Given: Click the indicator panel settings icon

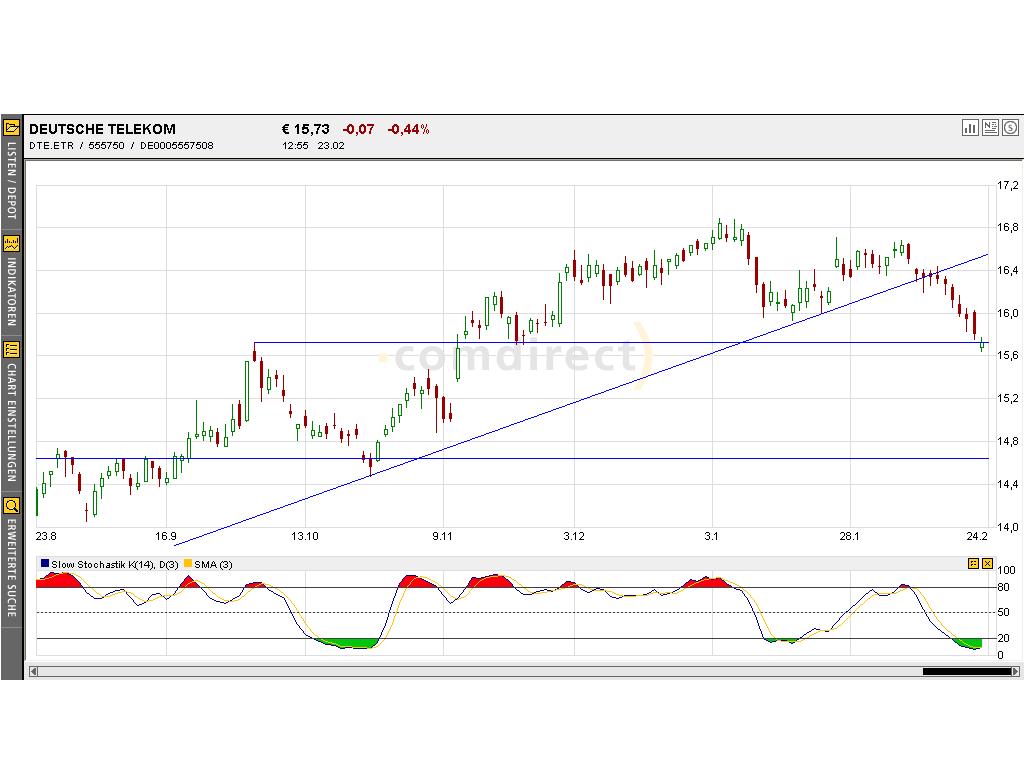Looking at the screenshot, I should point(973,564).
